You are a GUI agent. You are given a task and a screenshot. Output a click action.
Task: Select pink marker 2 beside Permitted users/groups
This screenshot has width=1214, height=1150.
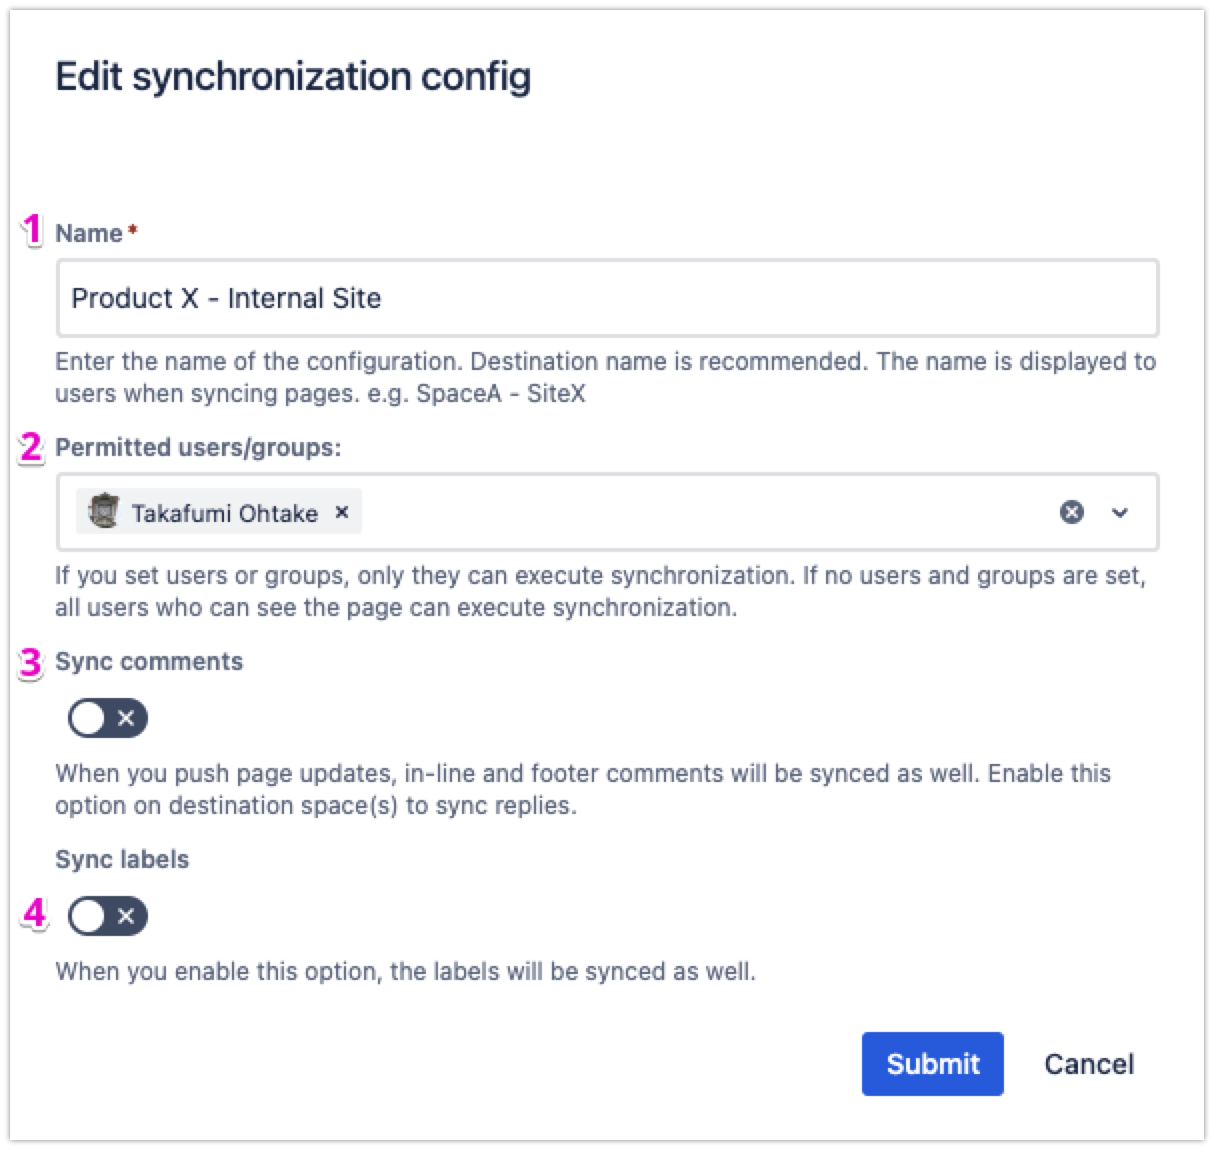tap(33, 447)
